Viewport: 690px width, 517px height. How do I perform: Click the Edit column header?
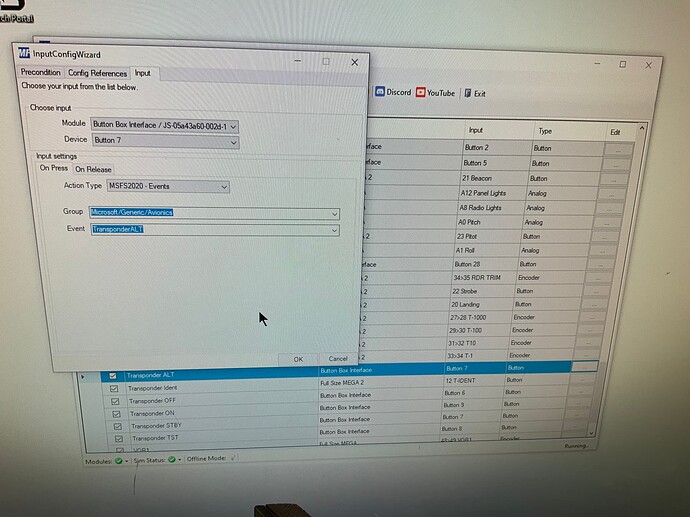coord(615,132)
